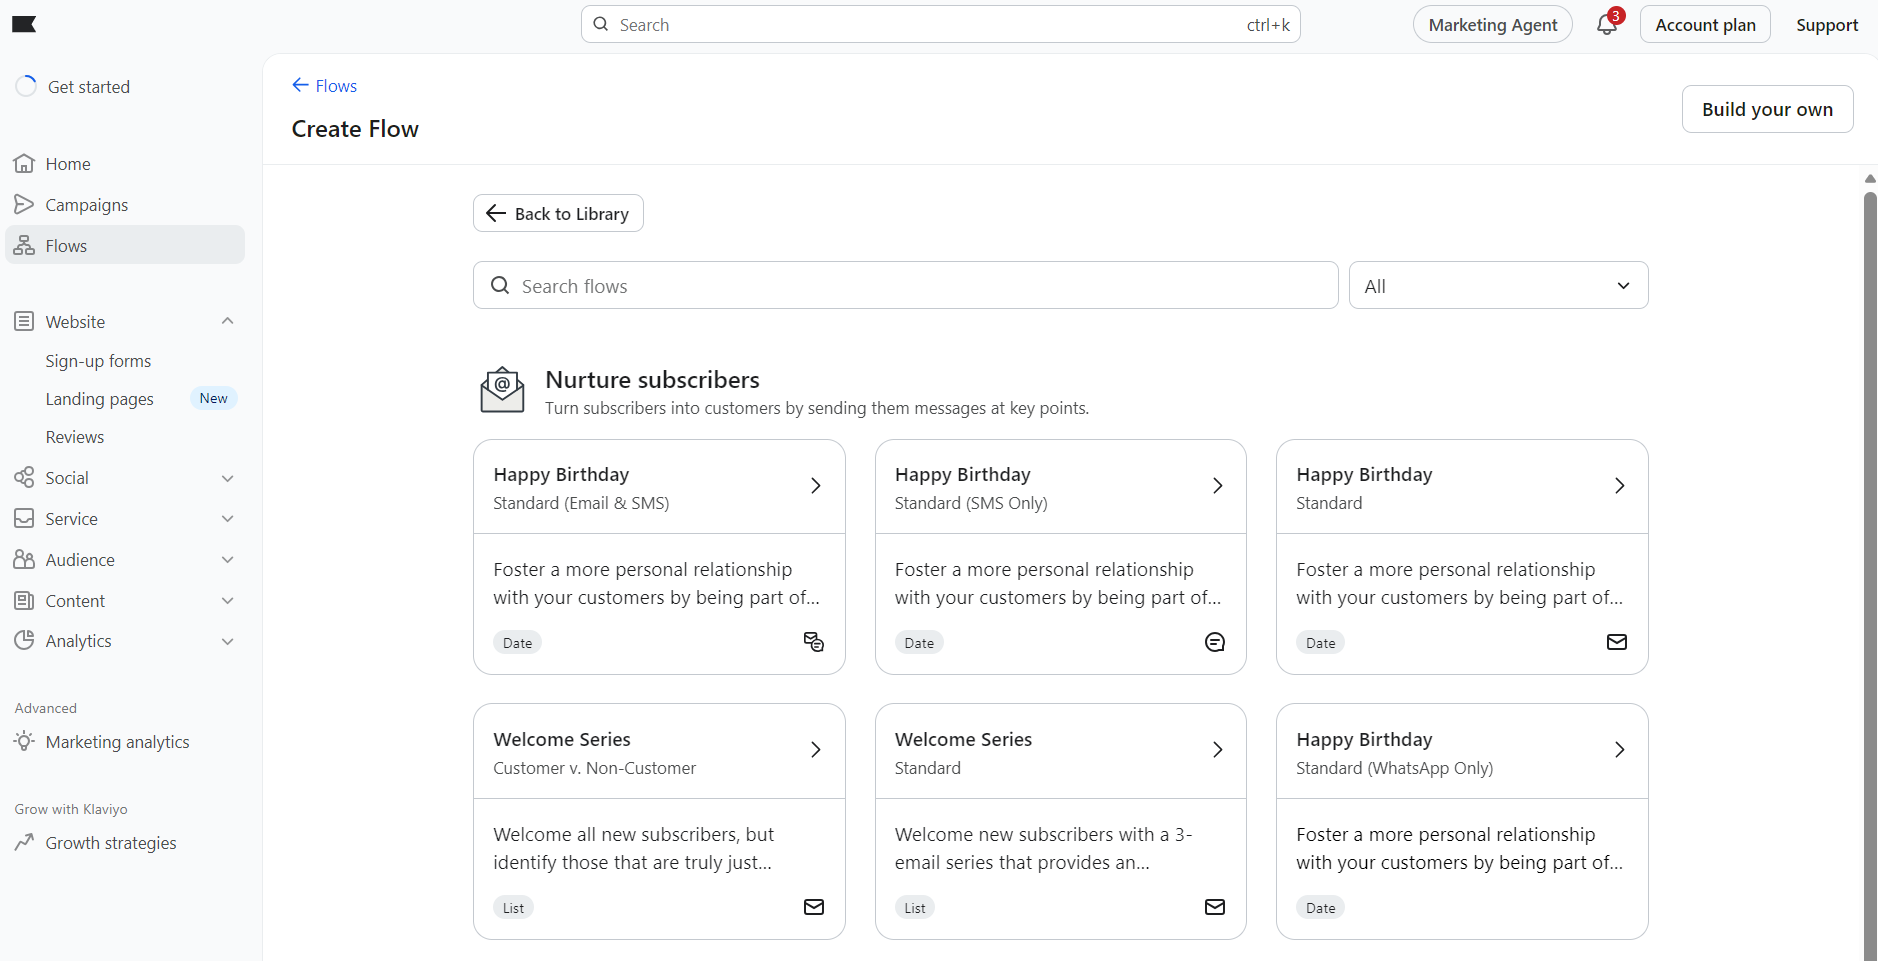The width and height of the screenshot is (1878, 961).
Task: Click the back arrow next to Flows
Action: point(300,85)
